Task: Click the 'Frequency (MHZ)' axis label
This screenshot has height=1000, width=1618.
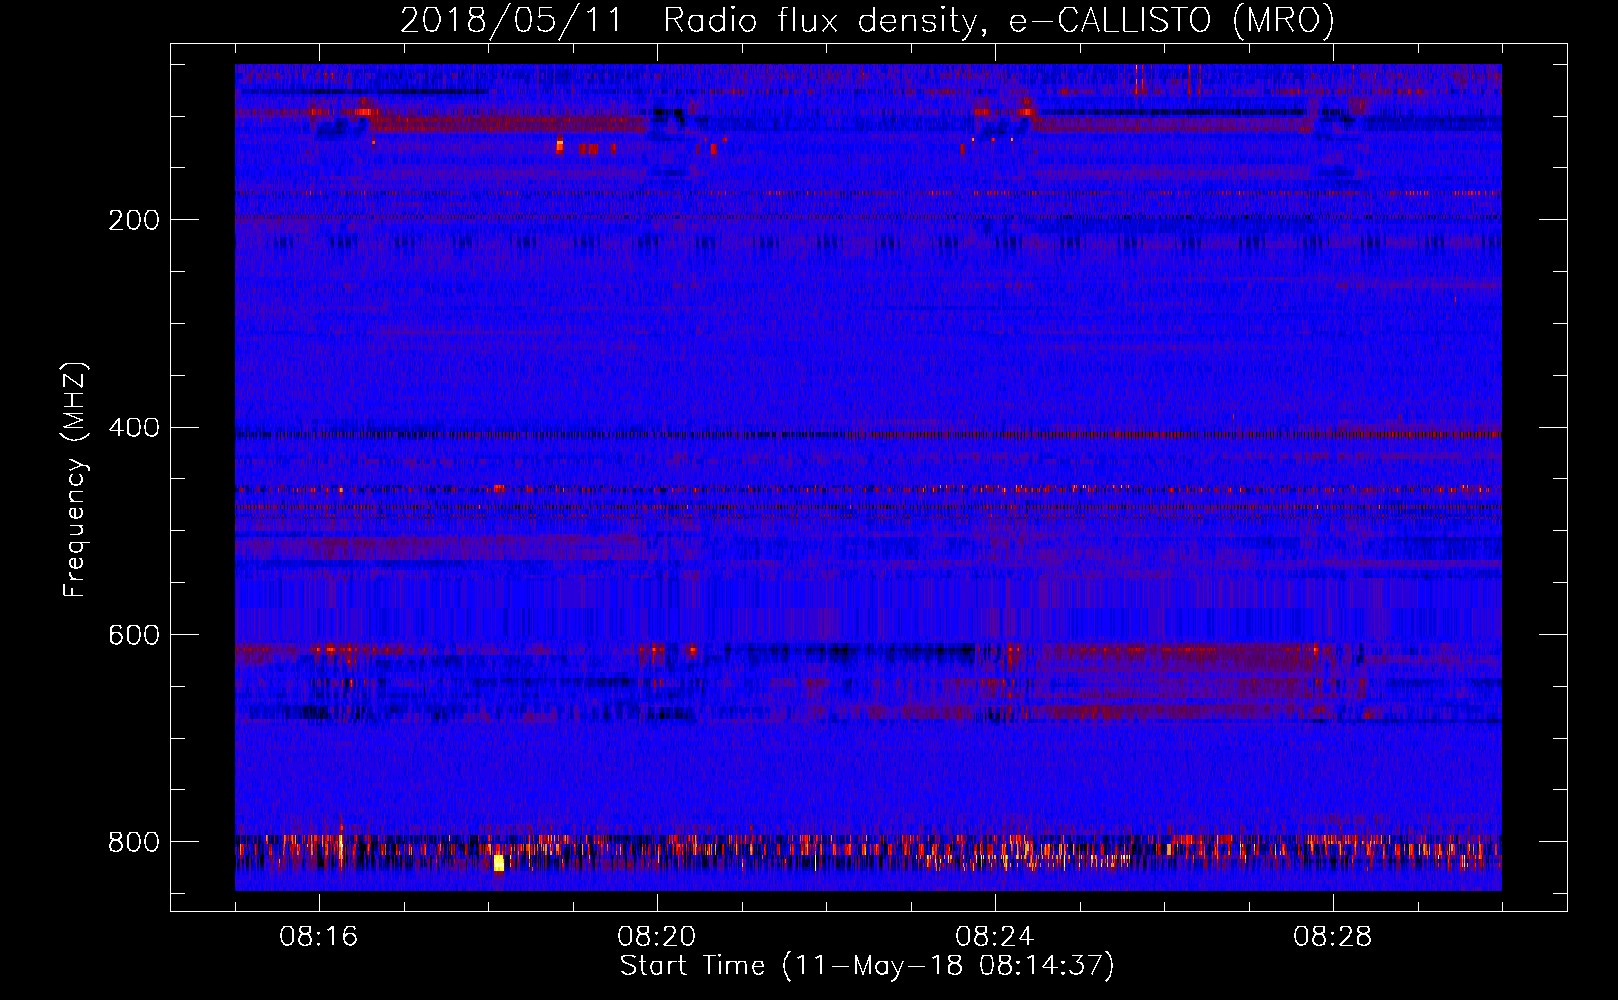Action: [74, 480]
